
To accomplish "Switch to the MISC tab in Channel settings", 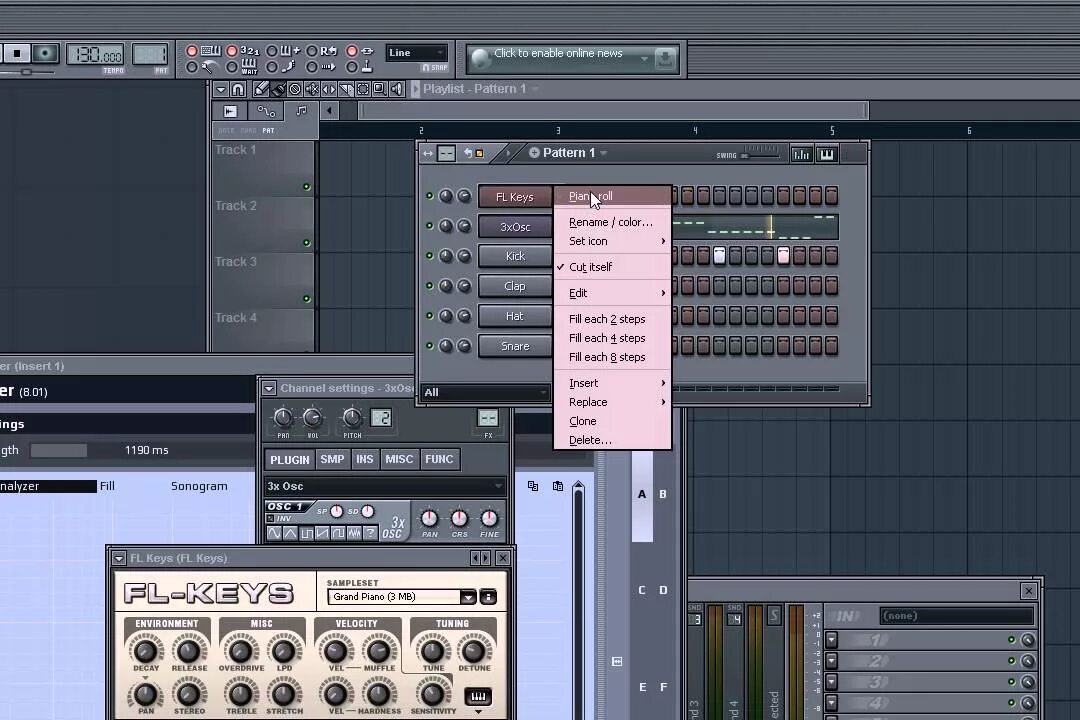I will [x=399, y=459].
